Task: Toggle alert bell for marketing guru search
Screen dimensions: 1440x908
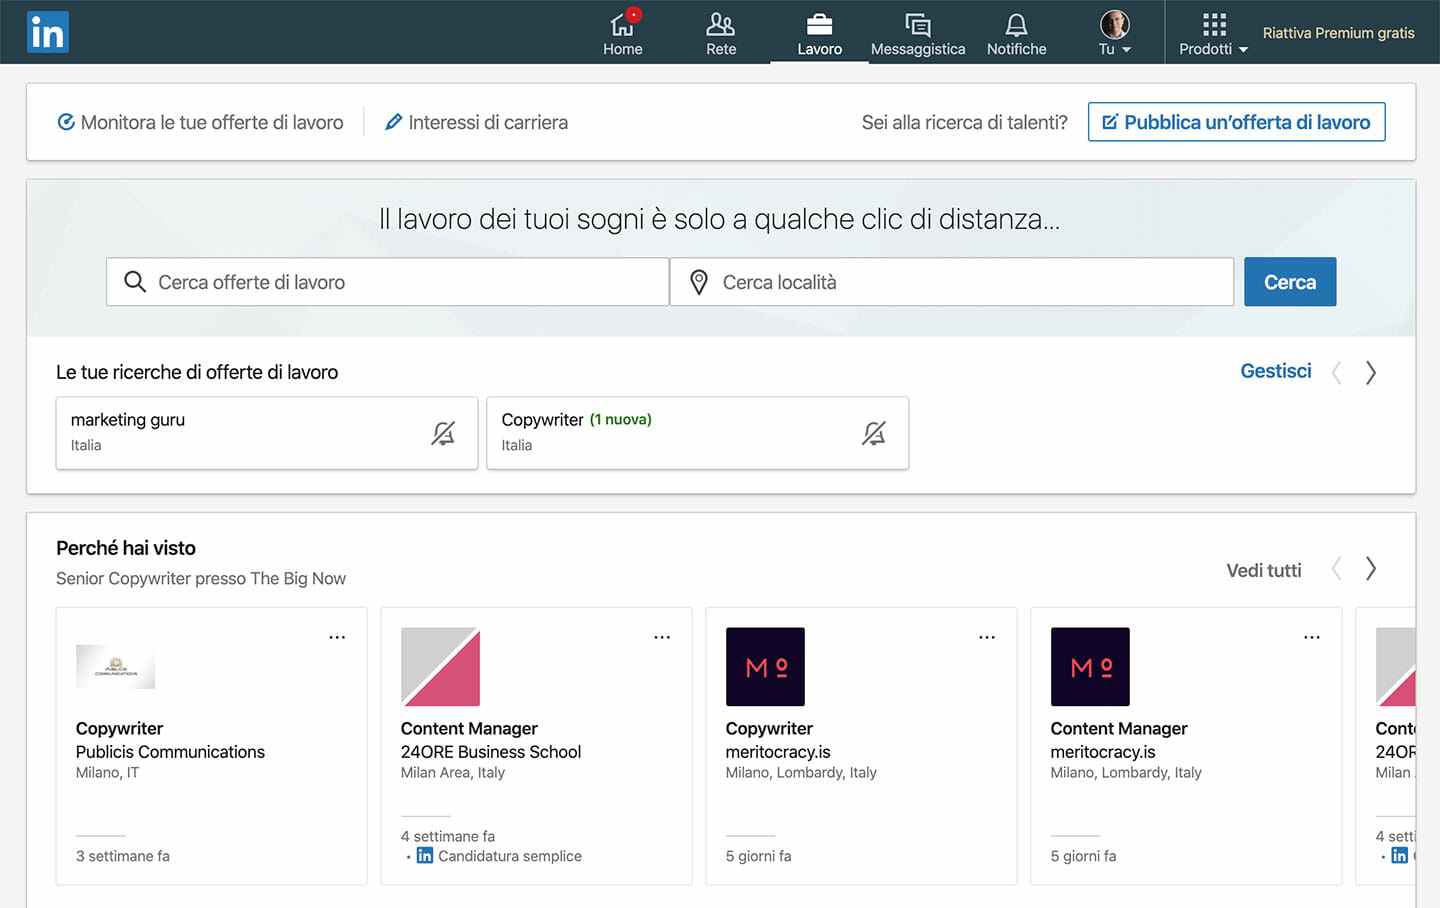Action: point(443,433)
